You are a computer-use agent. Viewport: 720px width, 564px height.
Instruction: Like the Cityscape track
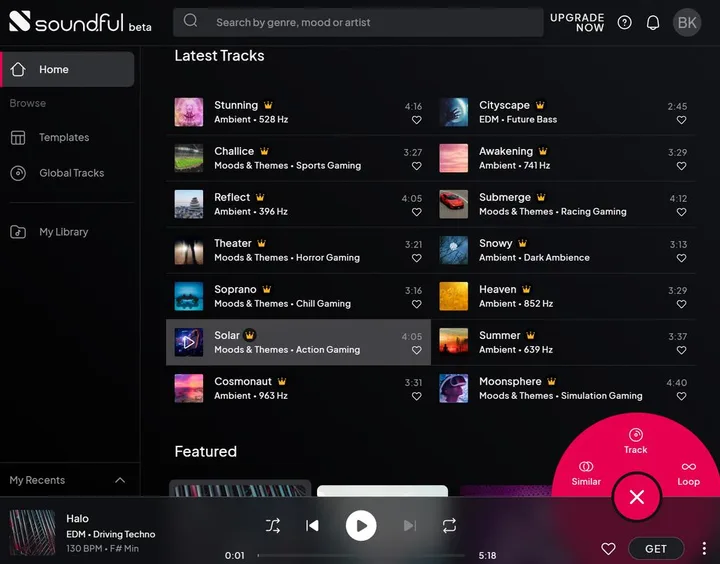coord(681,120)
